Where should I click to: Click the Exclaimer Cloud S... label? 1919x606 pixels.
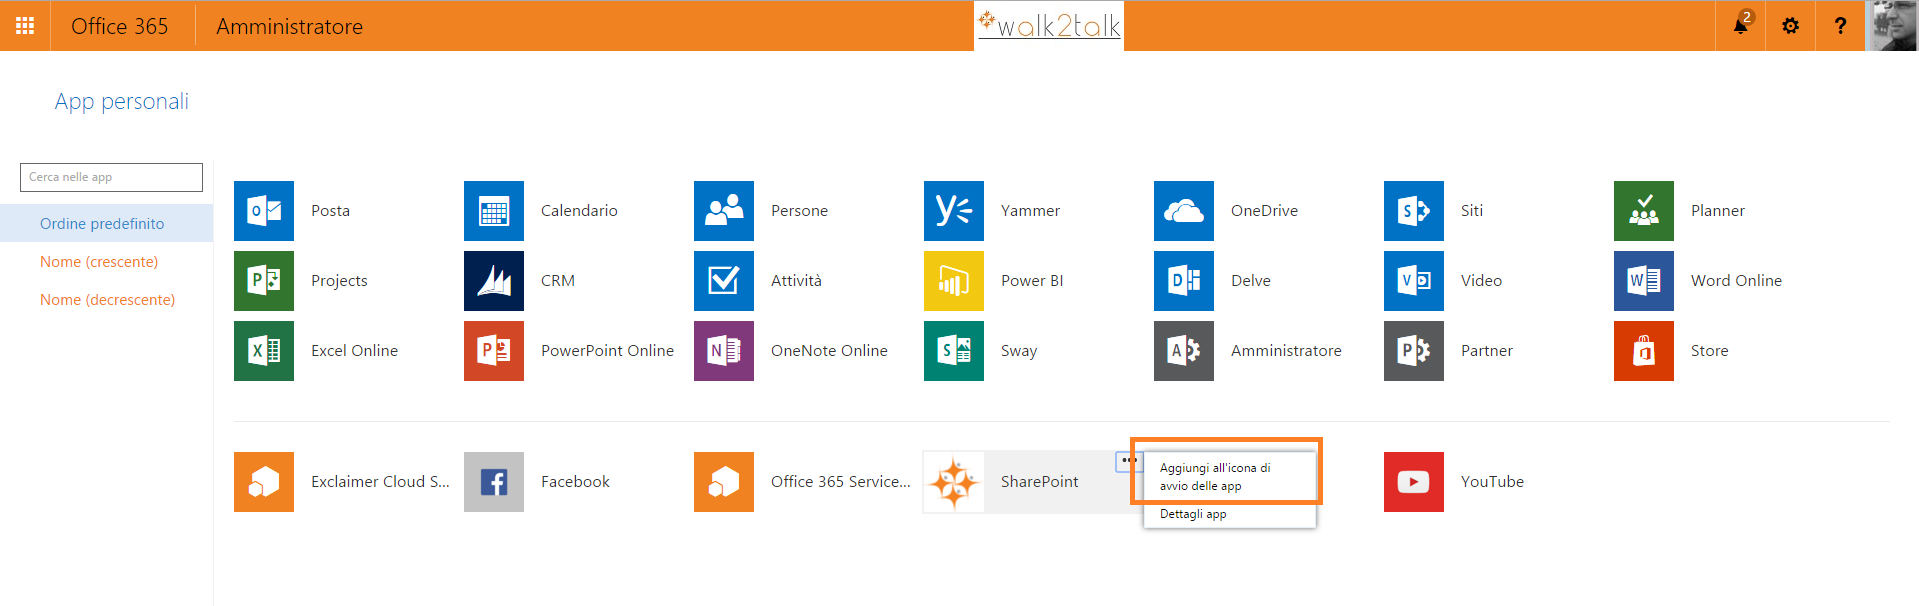pyautogui.click(x=381, y=482)
